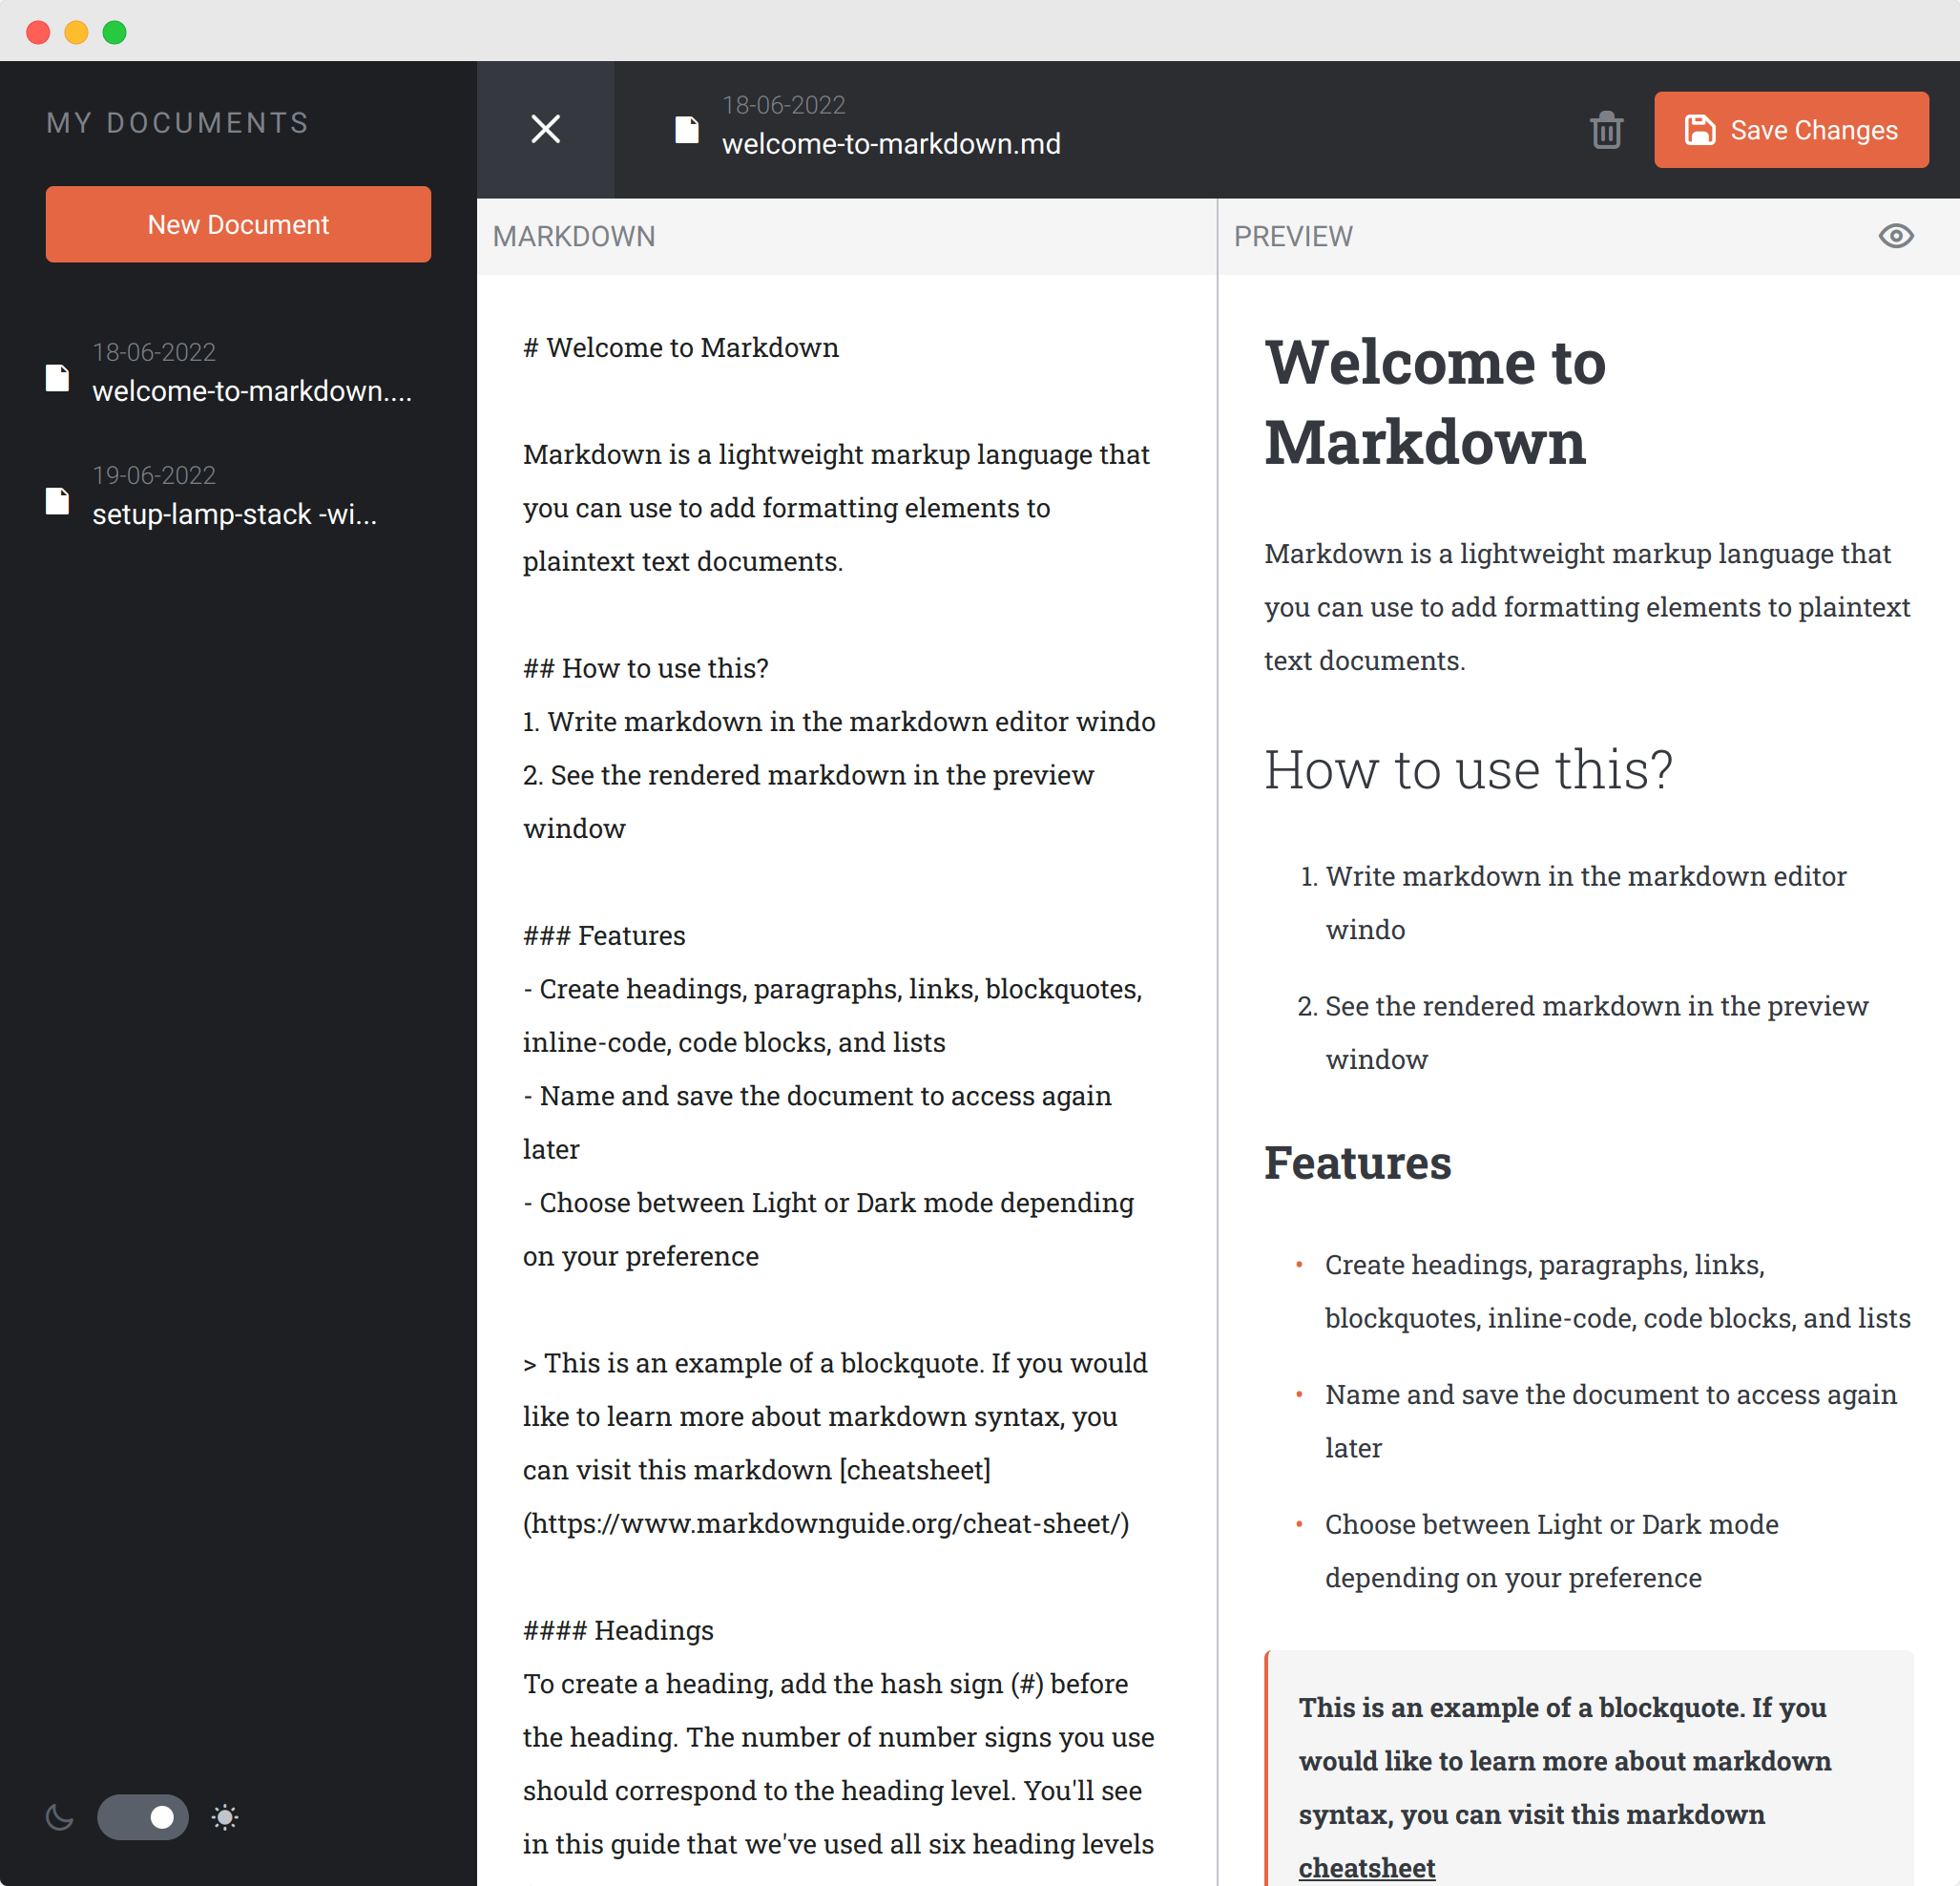Click the file icon for setup-lamp-stack entry
Image resolution: width=1960 pixels, height=1886 pixels.
click(58, 501)
